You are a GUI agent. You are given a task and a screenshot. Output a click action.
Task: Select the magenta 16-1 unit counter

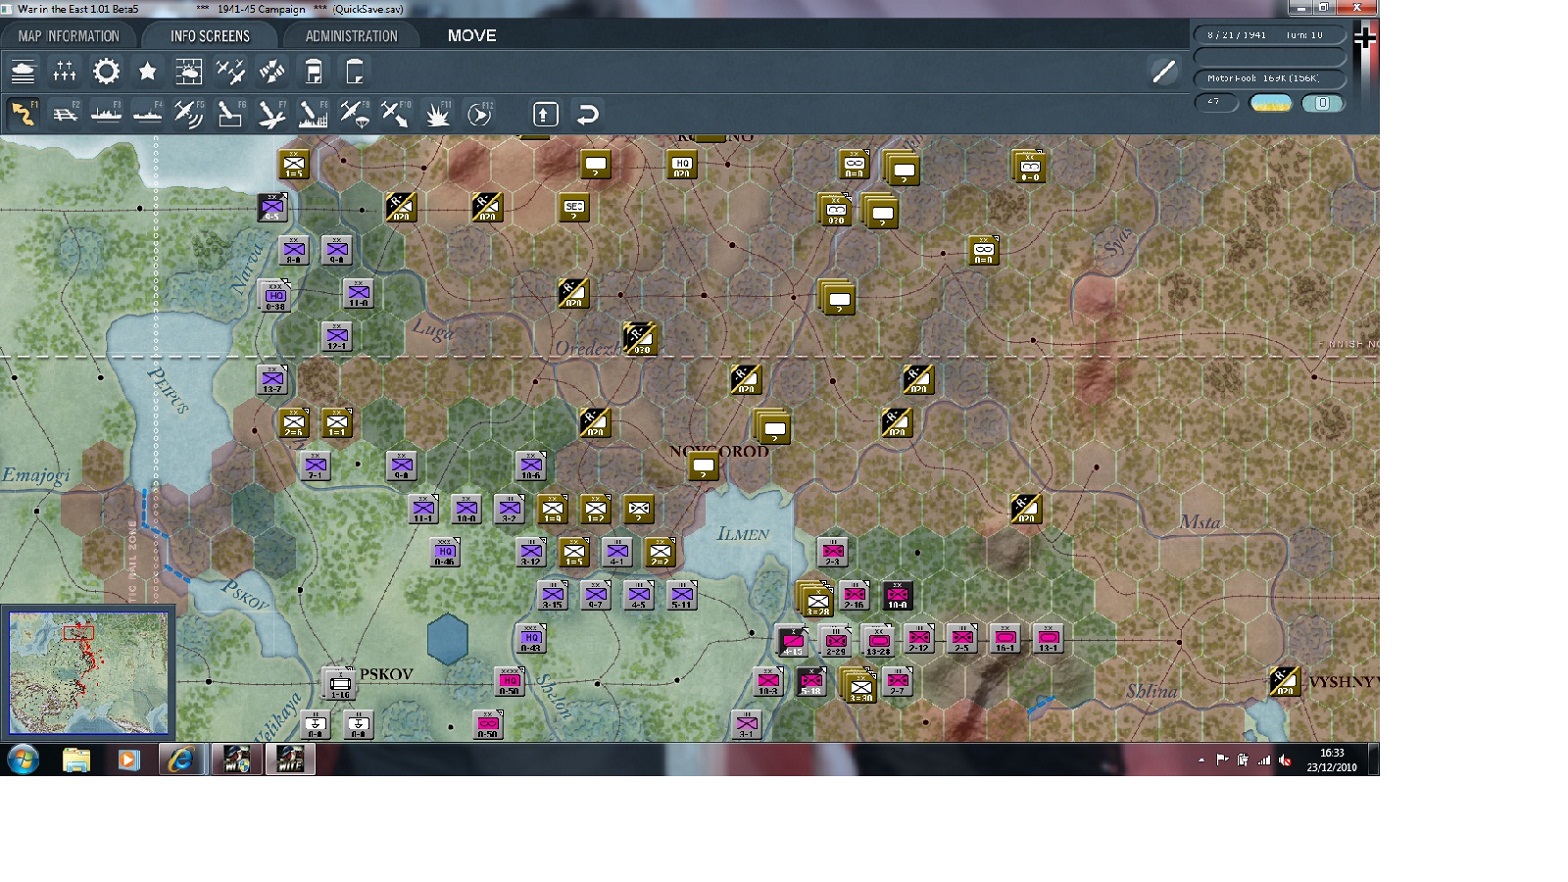[x=1005, y=638]
